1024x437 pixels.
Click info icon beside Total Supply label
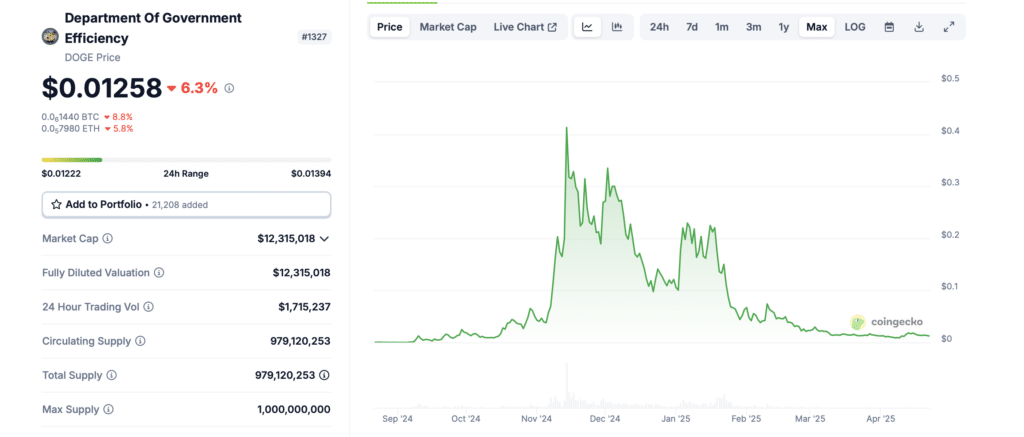(x=112, y=375)
